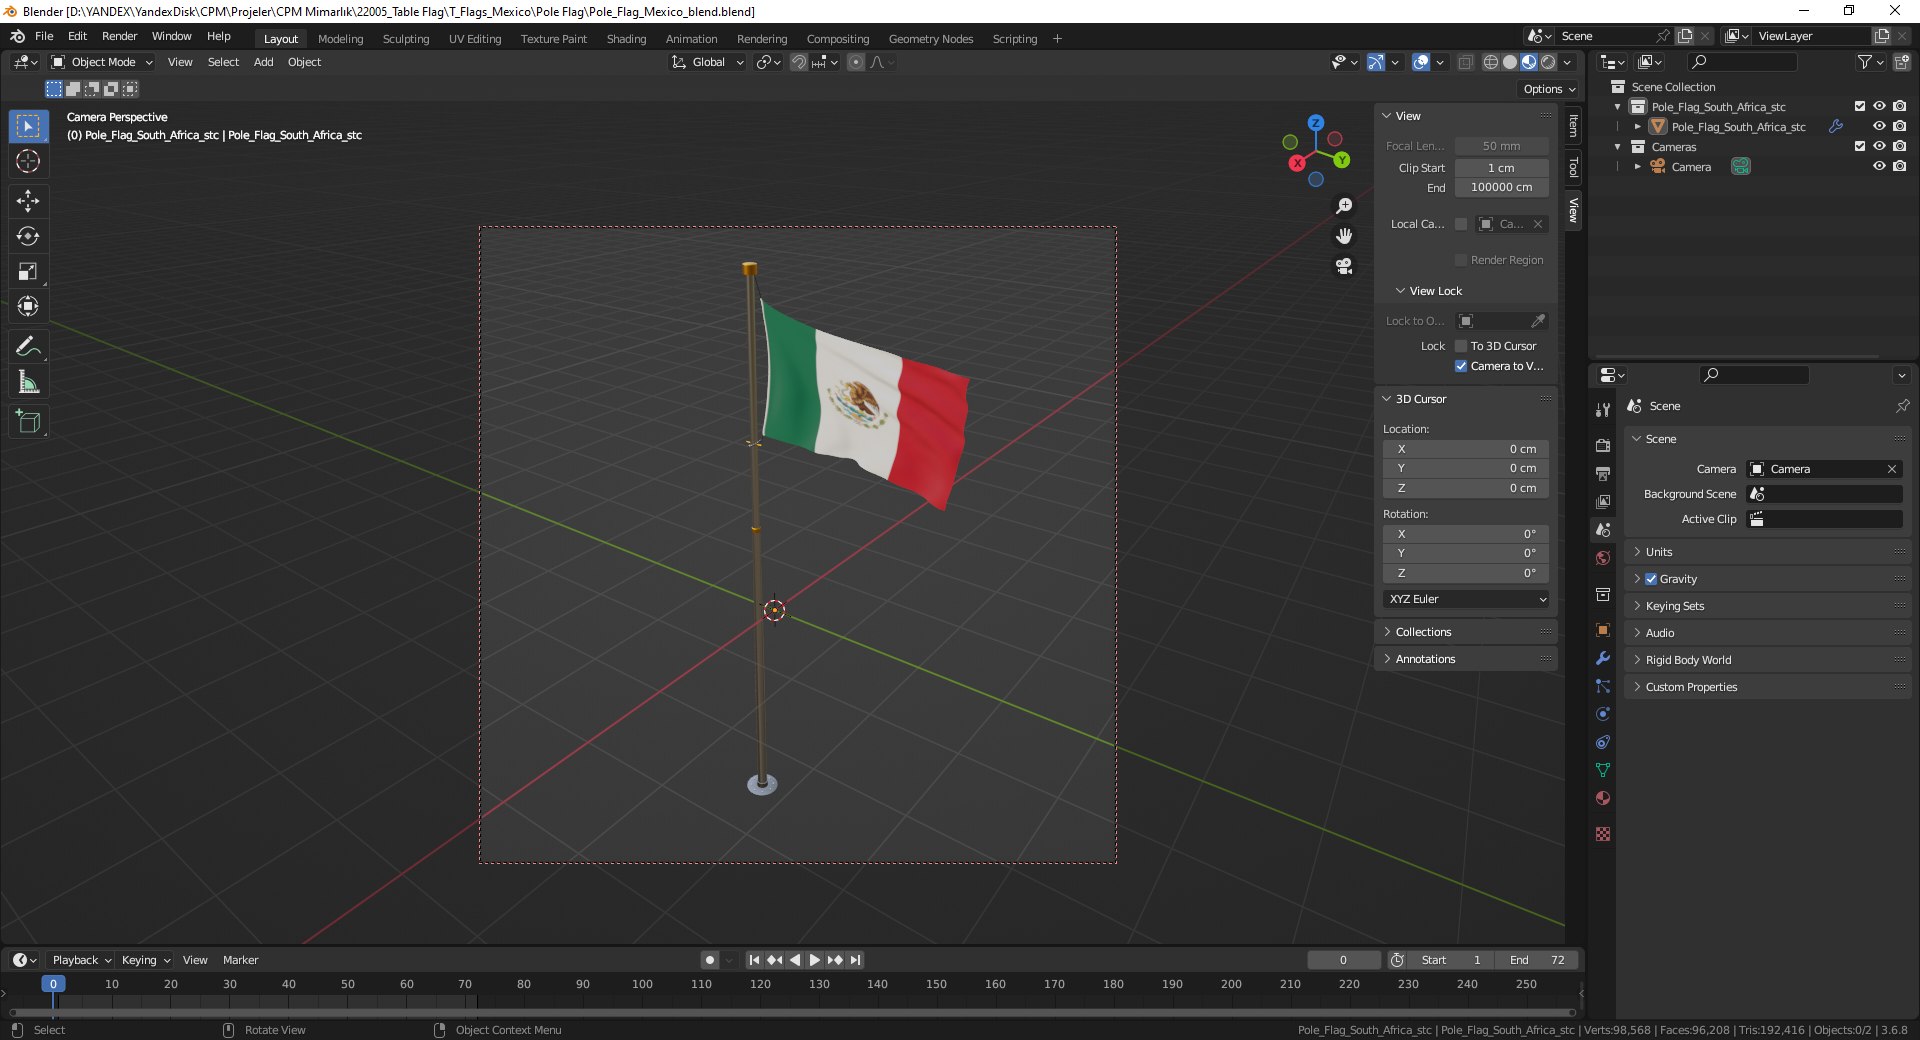Disable rendering for Camera object
This screenshot has height=1040, width=1920.
coord(1899,166)
